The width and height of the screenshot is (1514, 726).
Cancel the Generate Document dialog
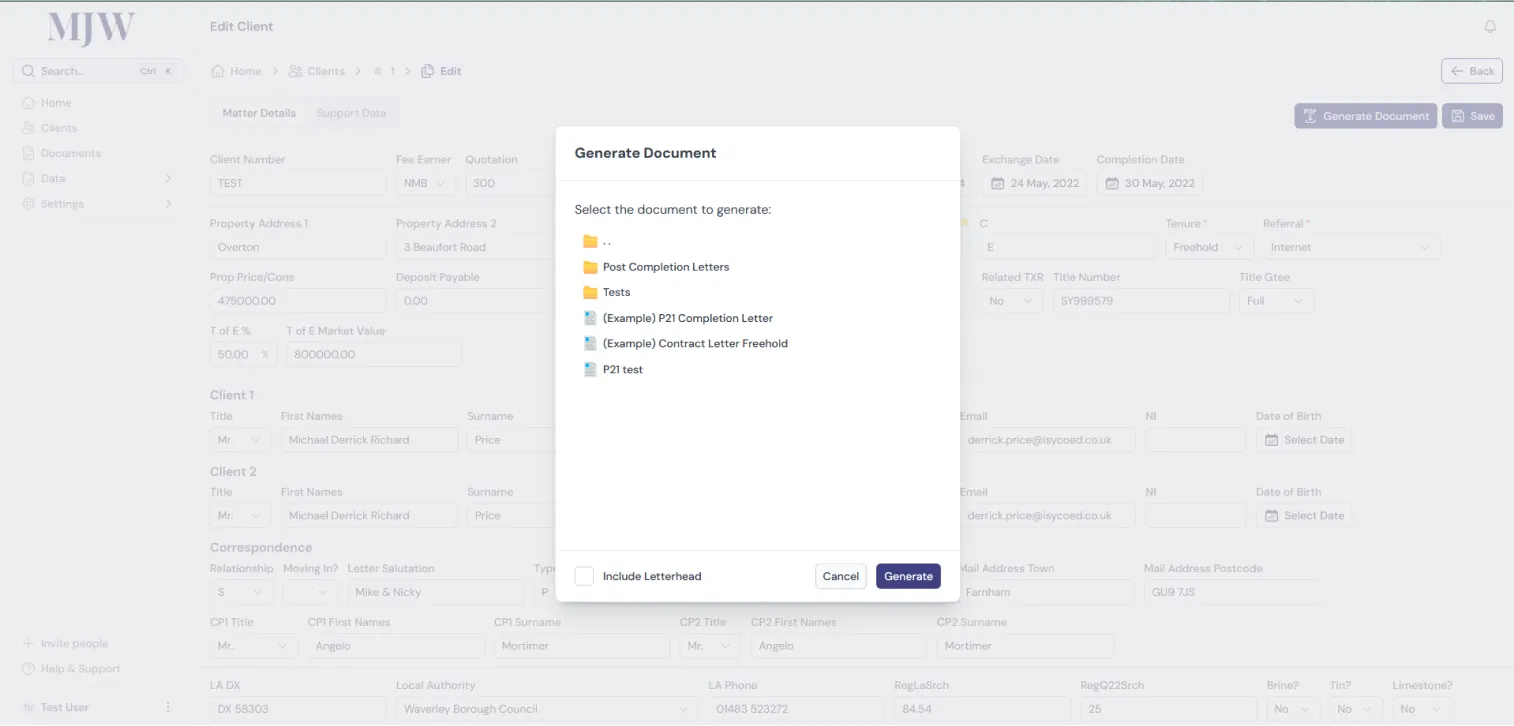pos(840,576)
